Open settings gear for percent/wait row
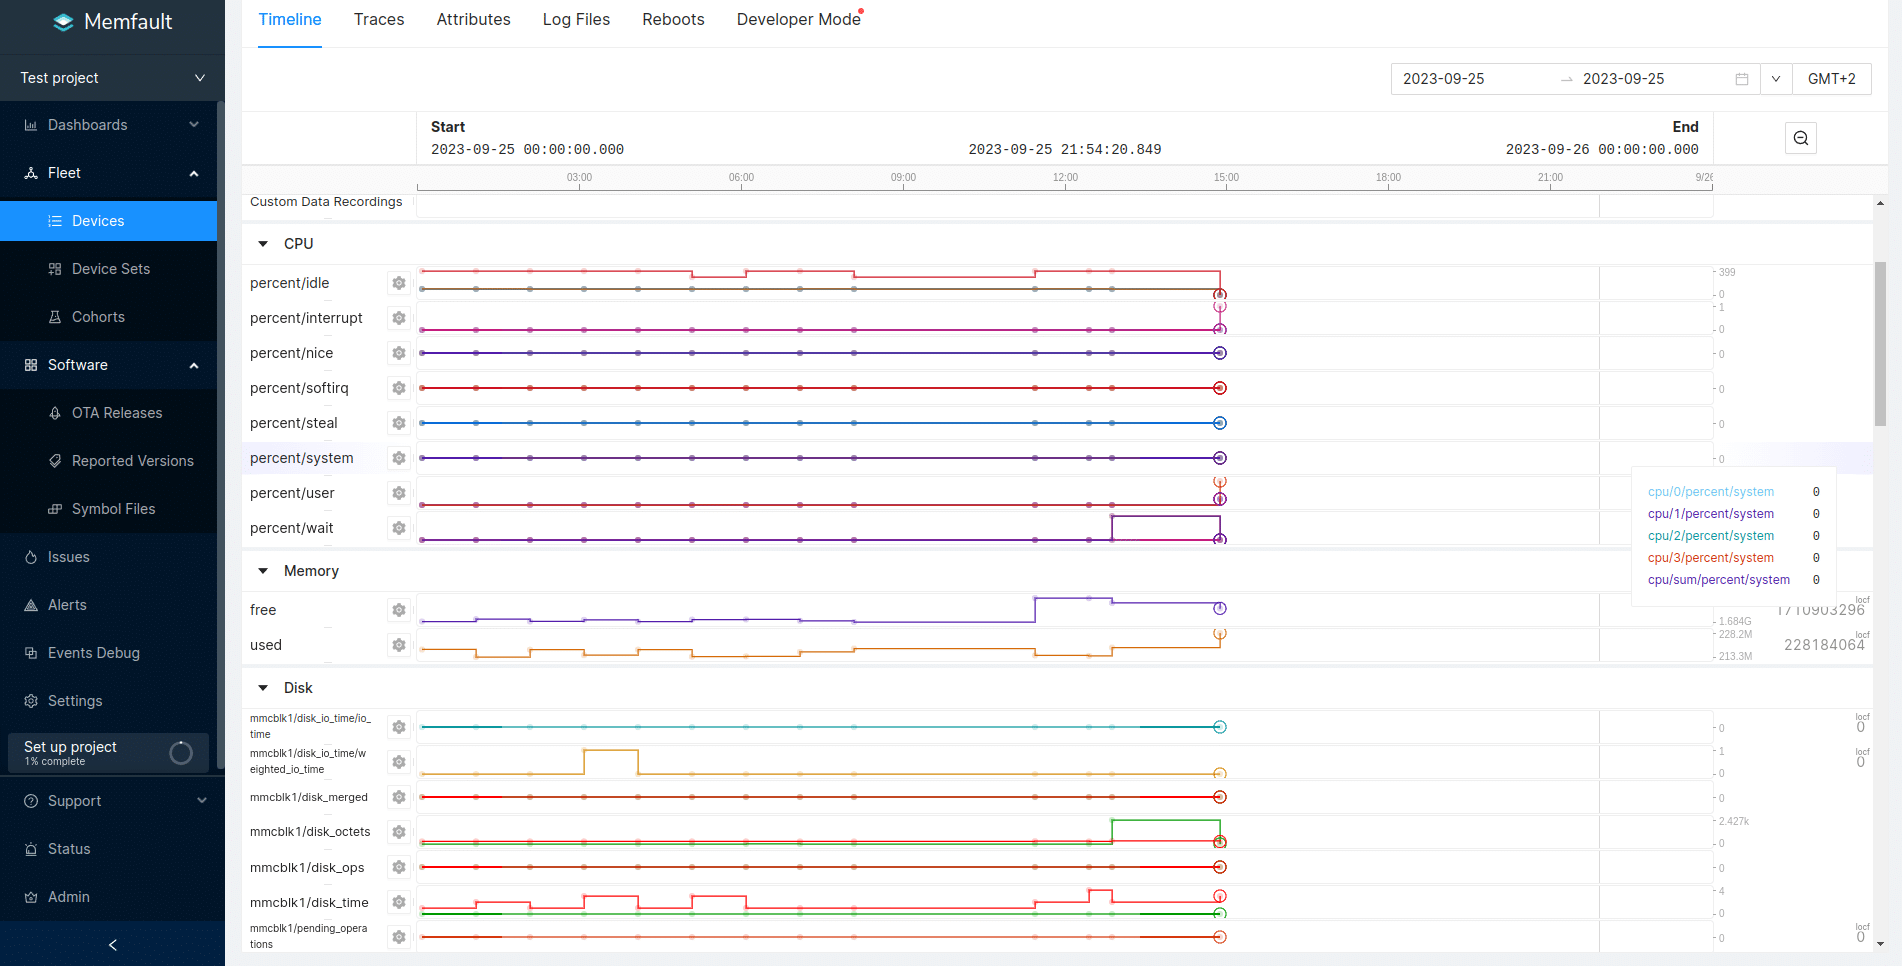The height and width of the screenshot is (966, 1902). (399, 528)
